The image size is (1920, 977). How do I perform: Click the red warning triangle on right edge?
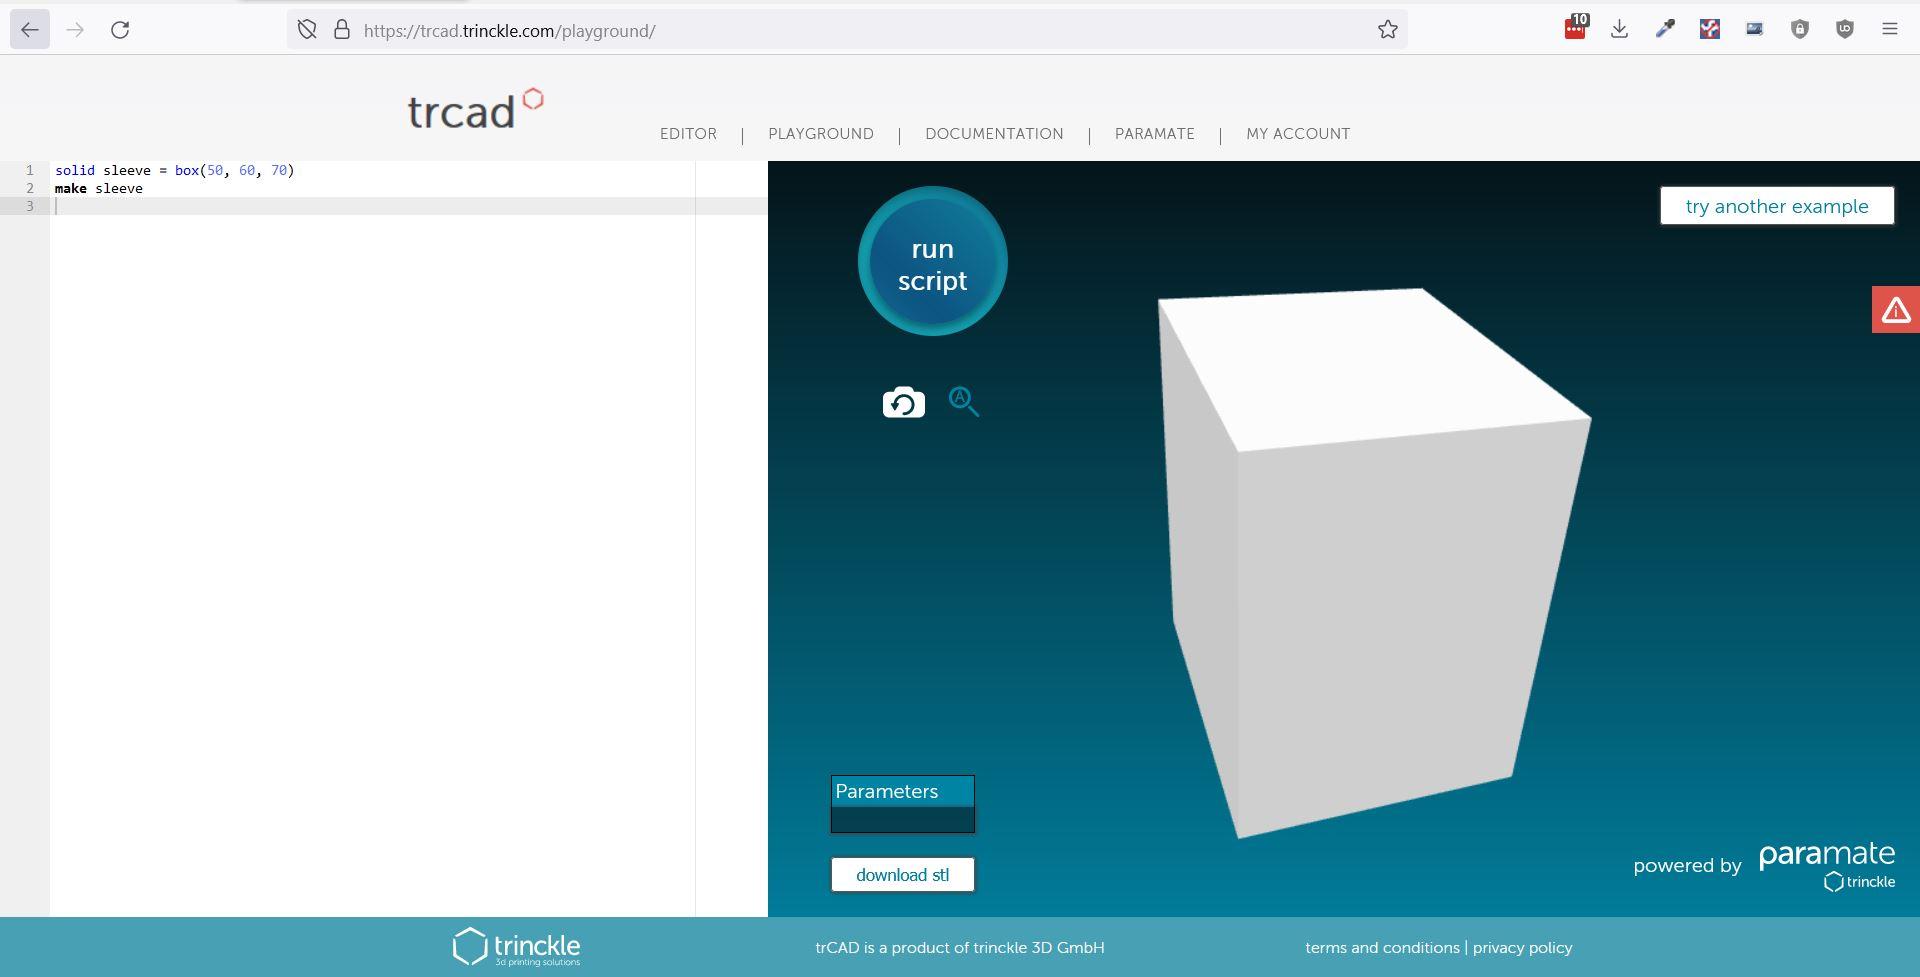[x=1896, y=309]
